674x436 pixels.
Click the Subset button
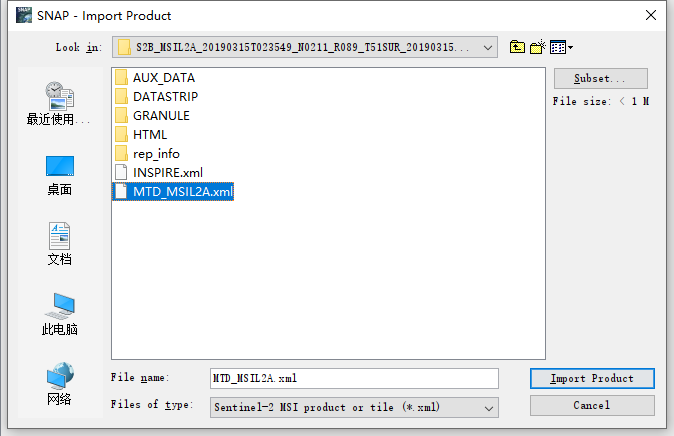click(x=600, y=79)
